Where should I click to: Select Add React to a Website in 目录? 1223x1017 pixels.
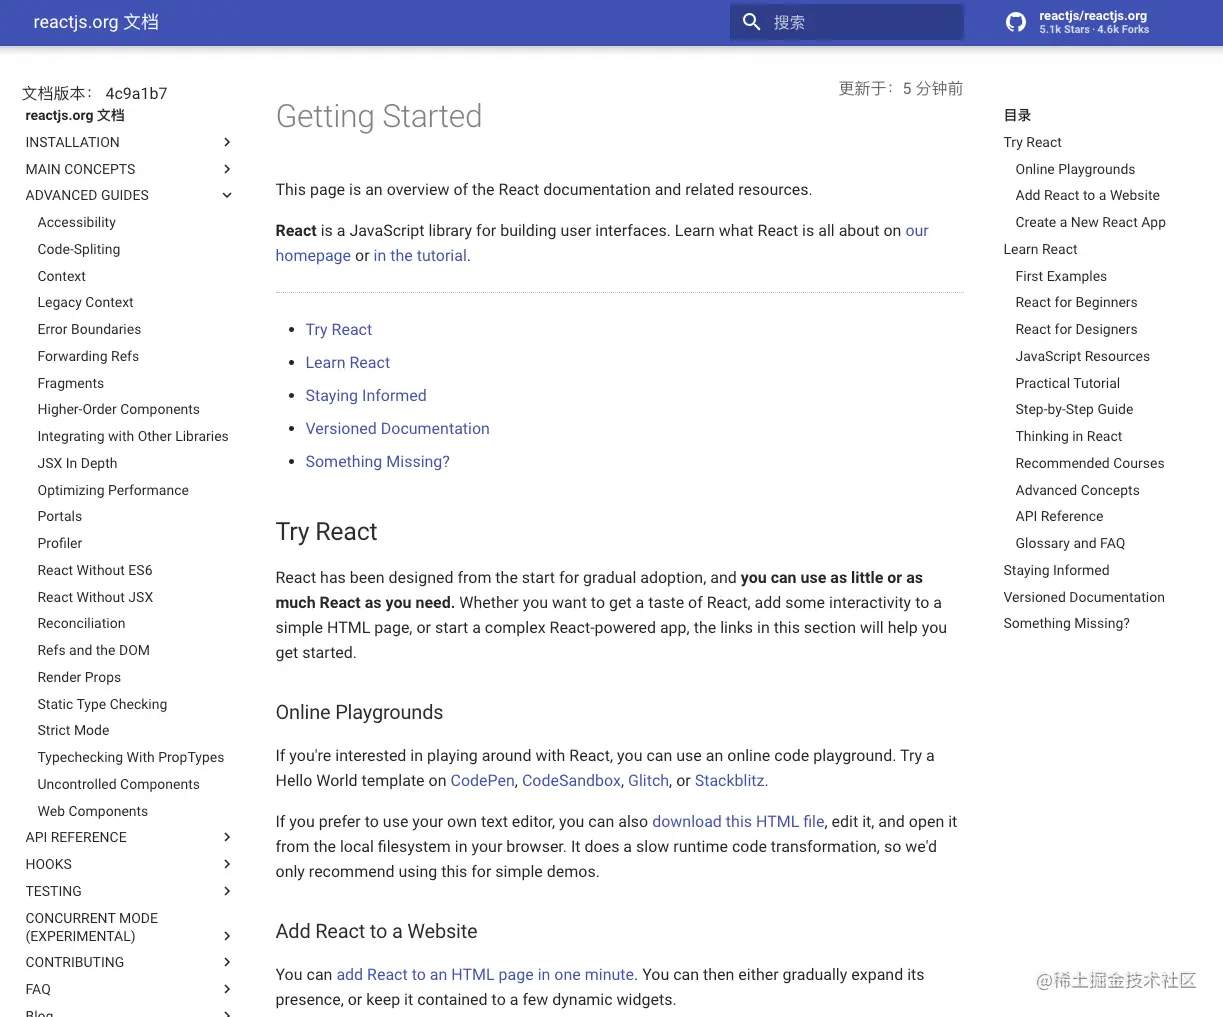[1087, 195]
